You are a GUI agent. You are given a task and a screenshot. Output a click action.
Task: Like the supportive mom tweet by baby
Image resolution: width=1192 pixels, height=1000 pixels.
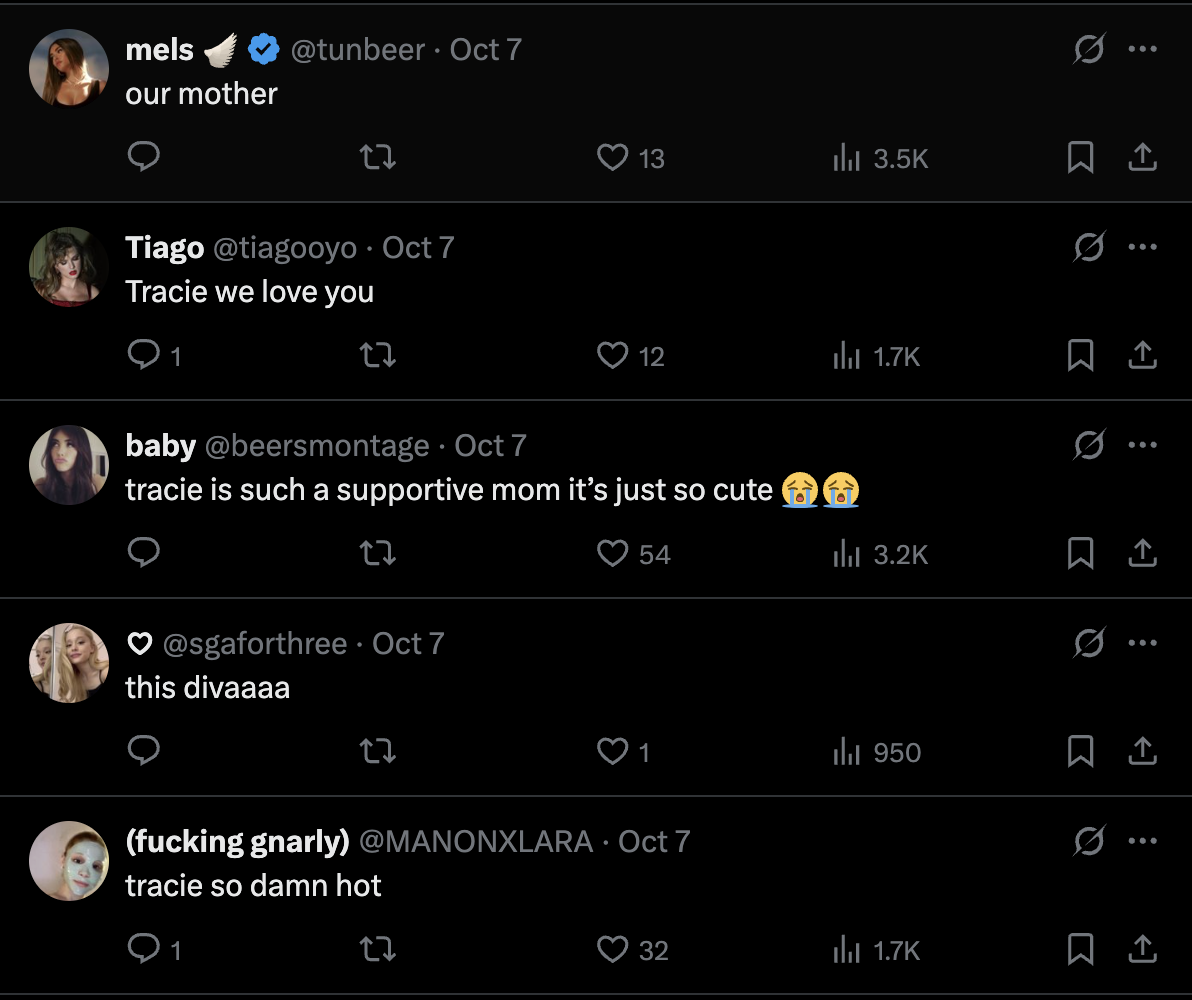tap(612, 553)
